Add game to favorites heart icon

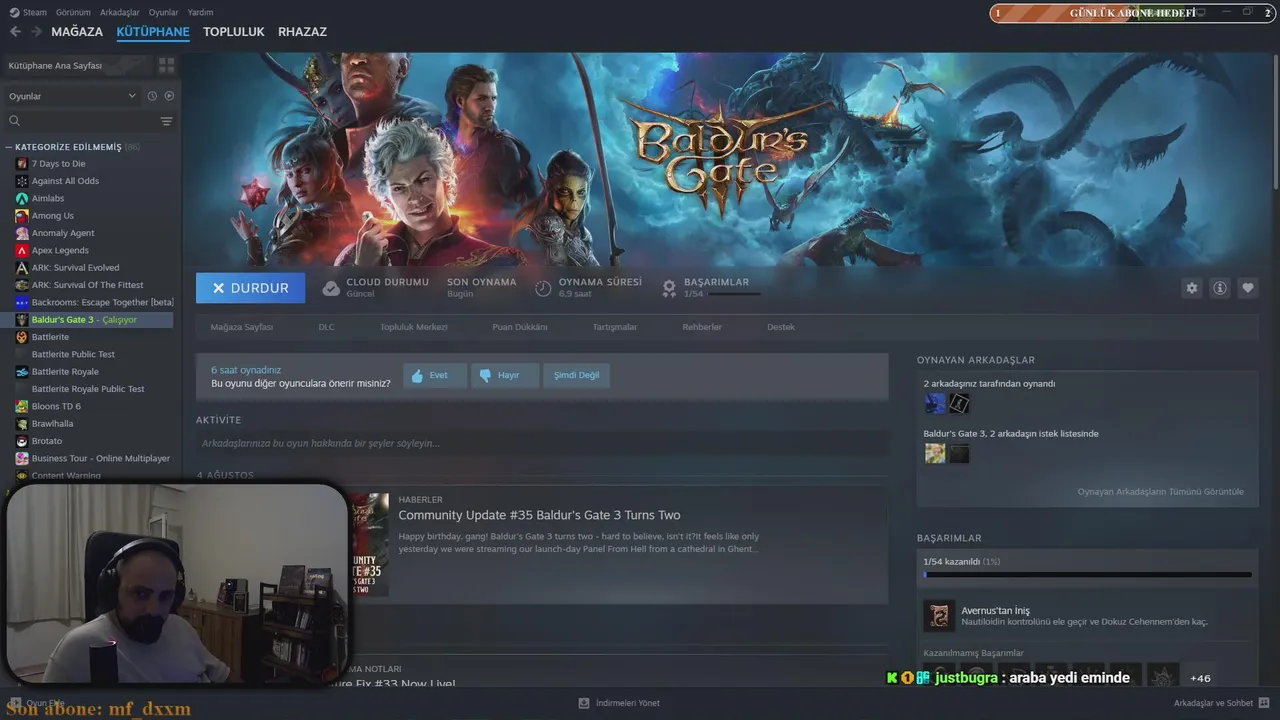coord(1248,288)
